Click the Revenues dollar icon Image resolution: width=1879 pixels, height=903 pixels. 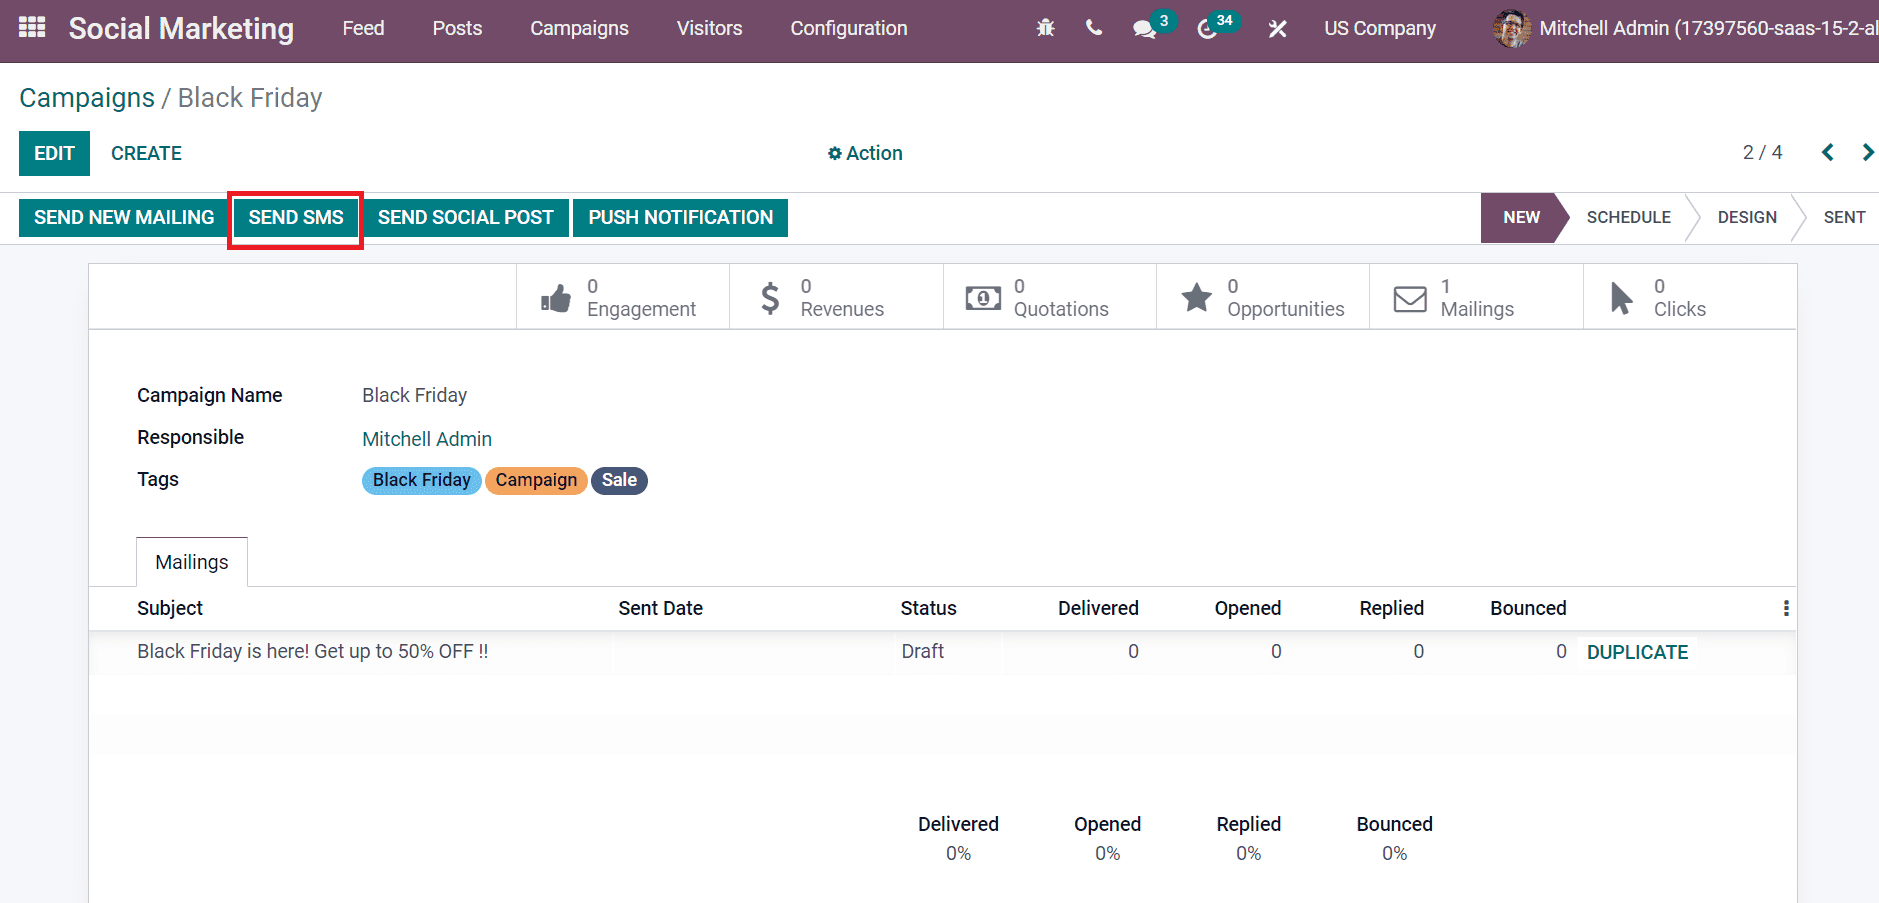[x=770, y=297]
